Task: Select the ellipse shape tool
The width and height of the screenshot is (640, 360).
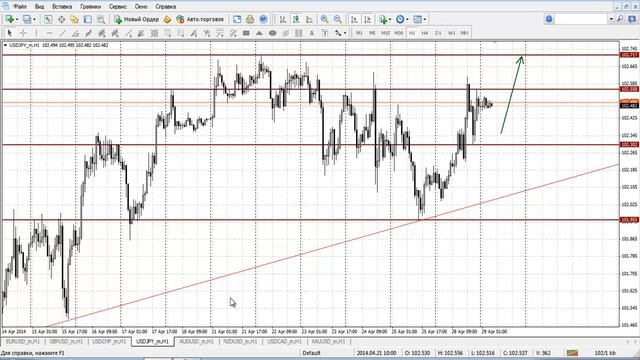Action: coord(273,33)
